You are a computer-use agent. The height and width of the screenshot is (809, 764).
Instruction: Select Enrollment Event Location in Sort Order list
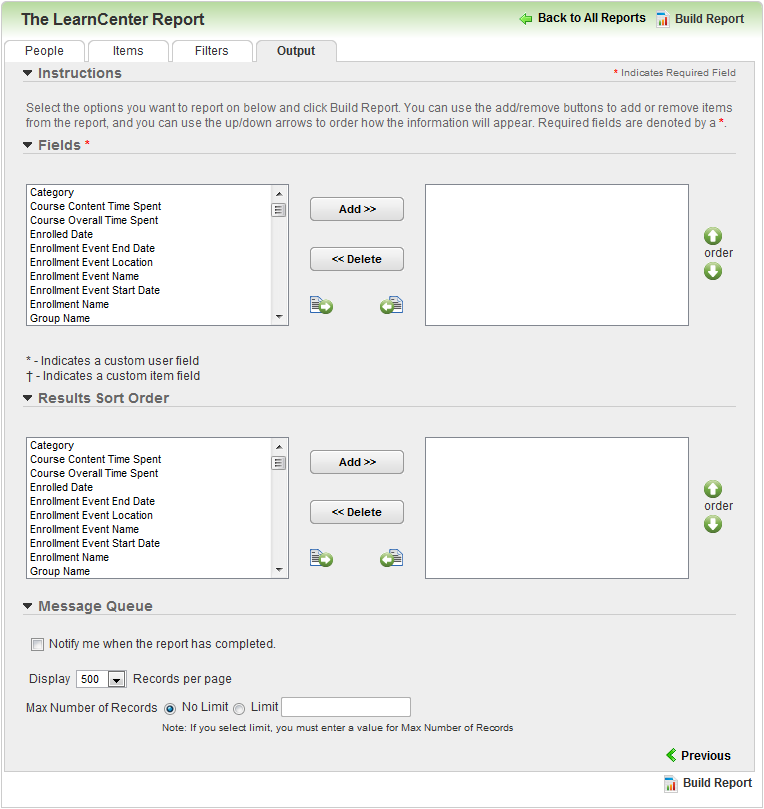pos(149,515)
